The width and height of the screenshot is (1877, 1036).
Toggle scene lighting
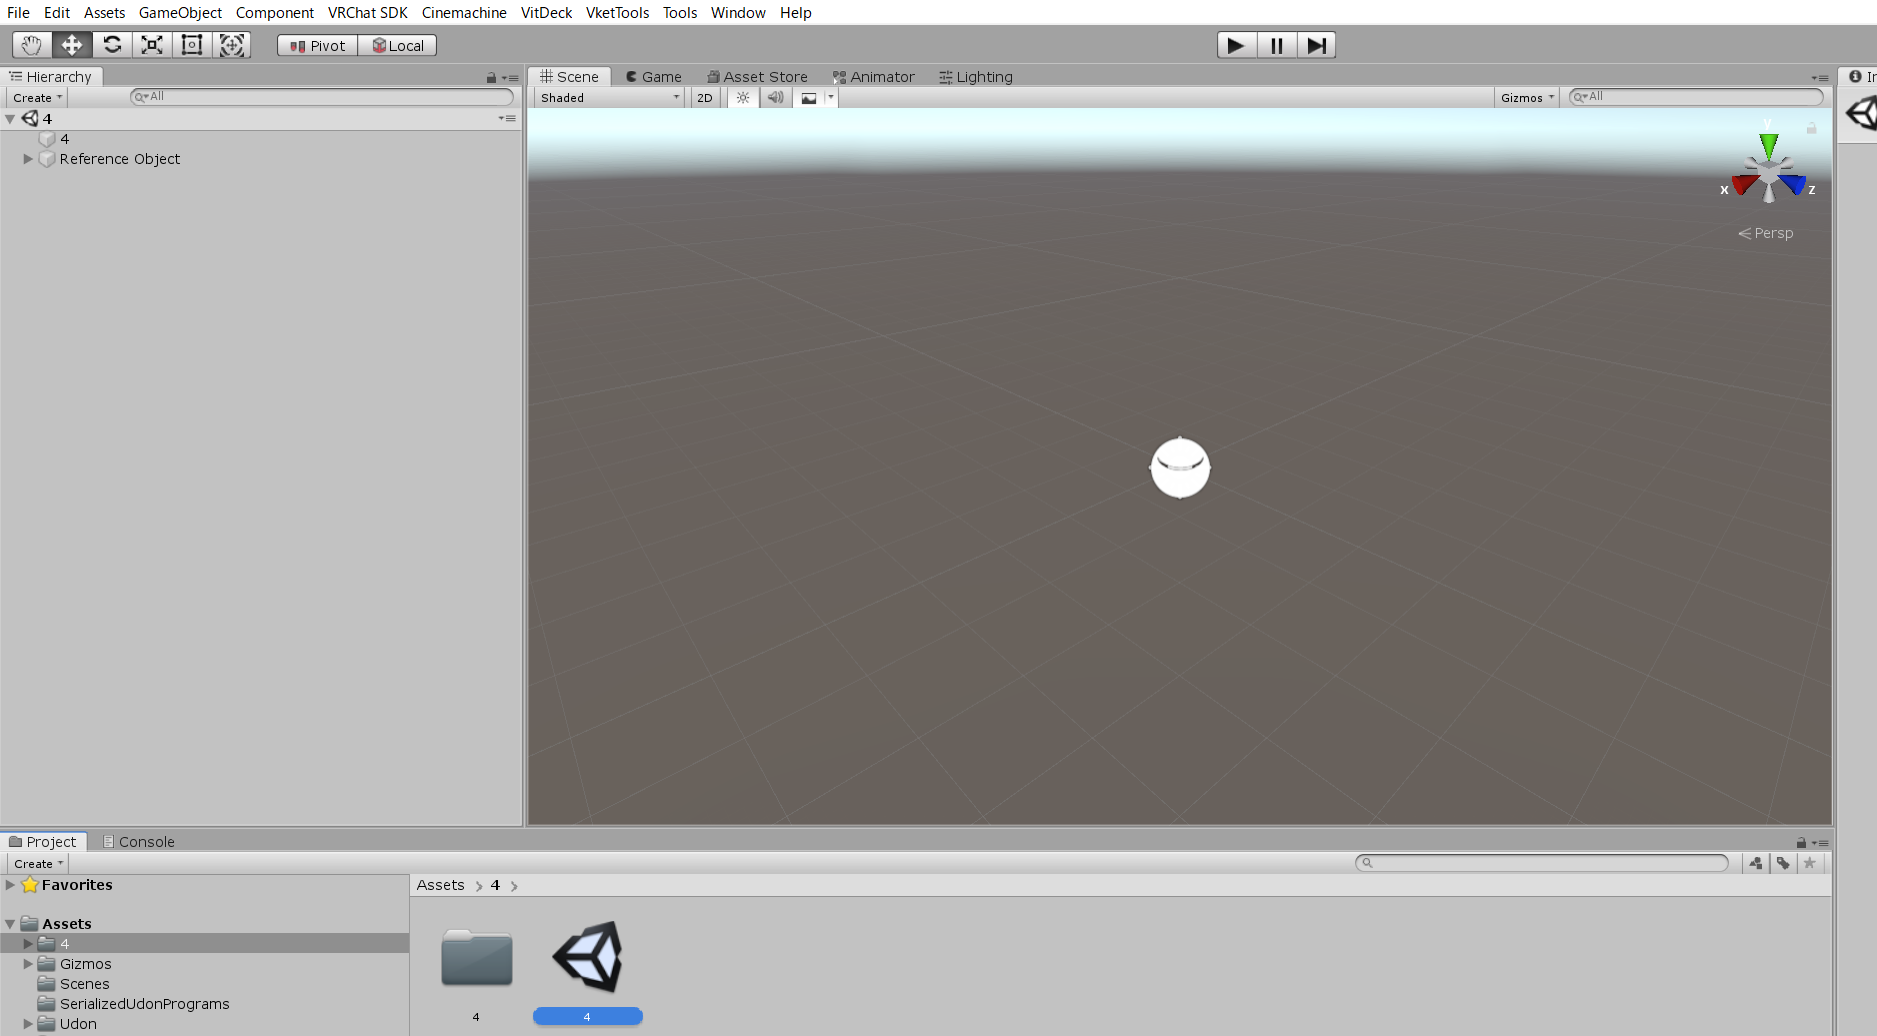click(743, 98)
